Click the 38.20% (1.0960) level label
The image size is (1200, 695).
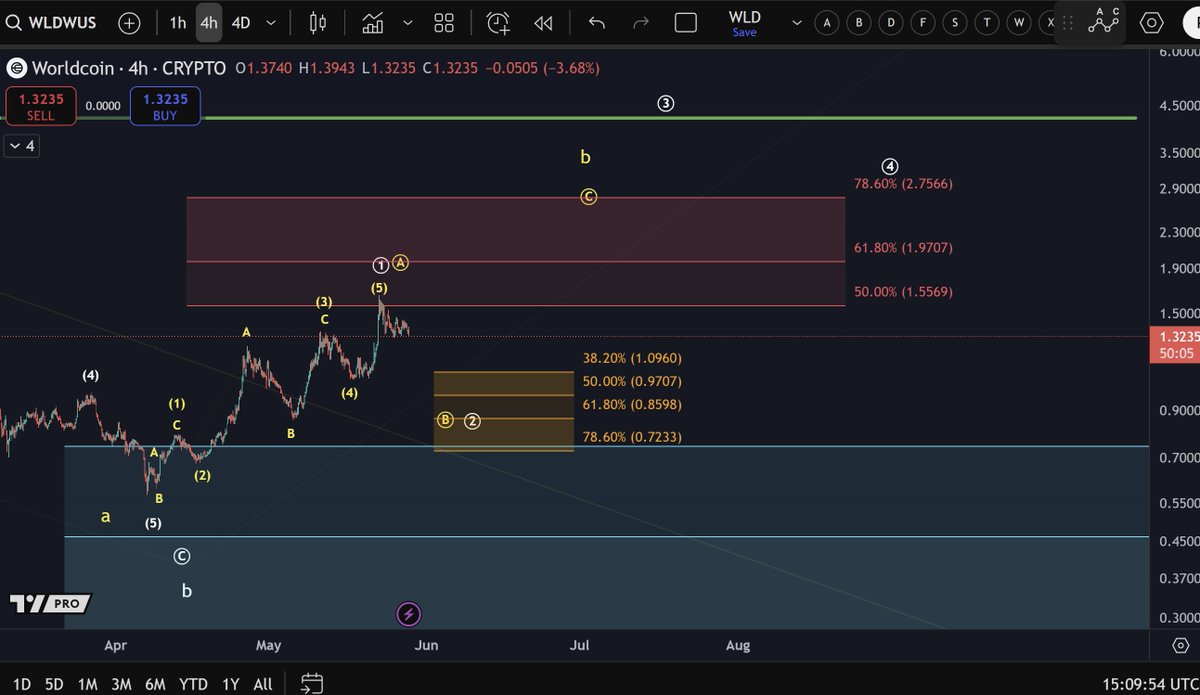coord(632,358)
